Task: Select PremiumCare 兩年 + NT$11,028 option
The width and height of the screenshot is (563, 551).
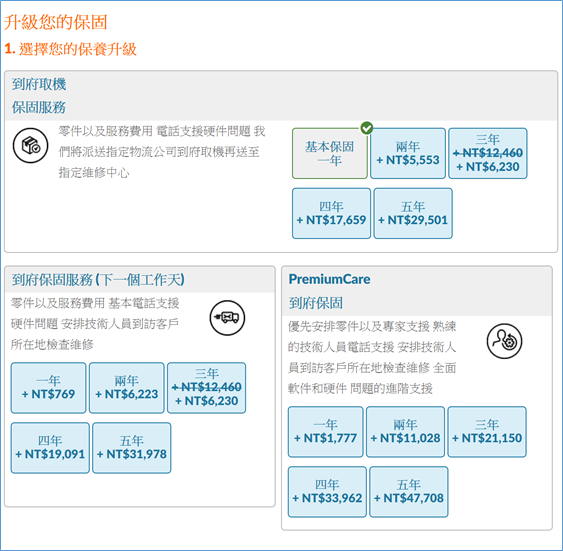Action: pyautogui.click(x=405, y=431)
